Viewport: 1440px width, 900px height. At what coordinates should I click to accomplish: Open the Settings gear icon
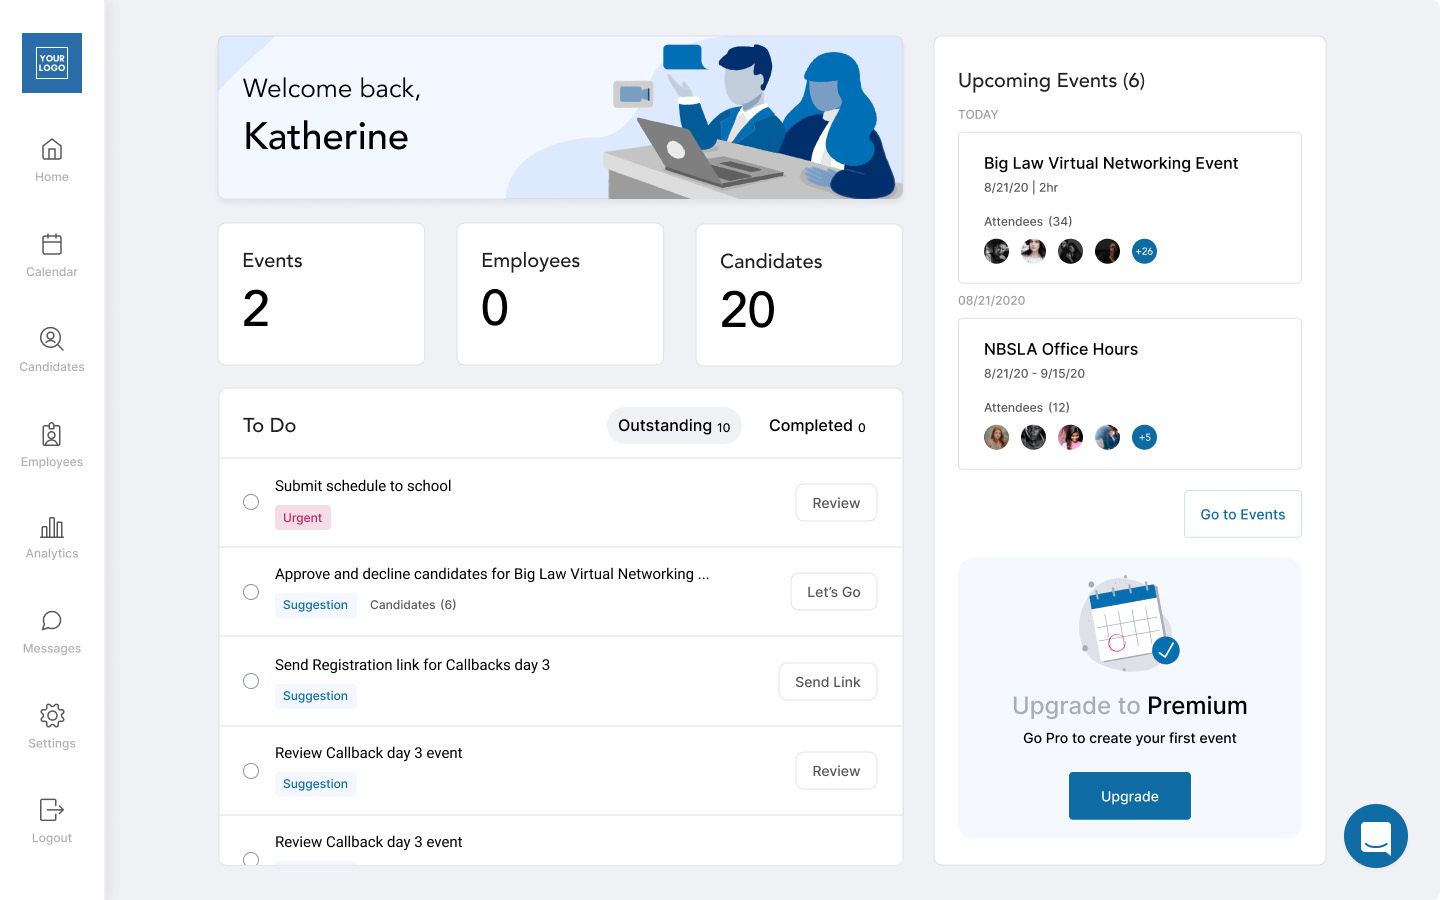click(x=52, y=716)
